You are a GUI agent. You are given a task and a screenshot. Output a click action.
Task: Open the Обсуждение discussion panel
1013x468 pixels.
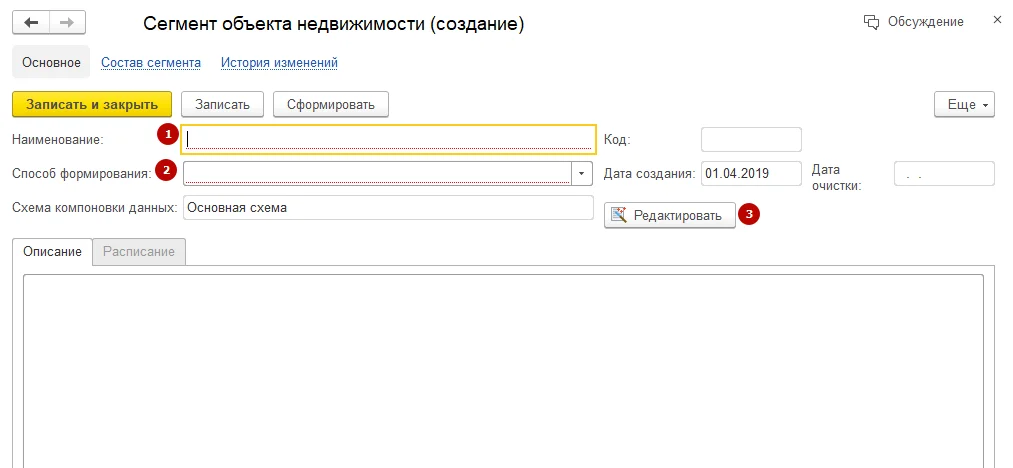[913, 21]
